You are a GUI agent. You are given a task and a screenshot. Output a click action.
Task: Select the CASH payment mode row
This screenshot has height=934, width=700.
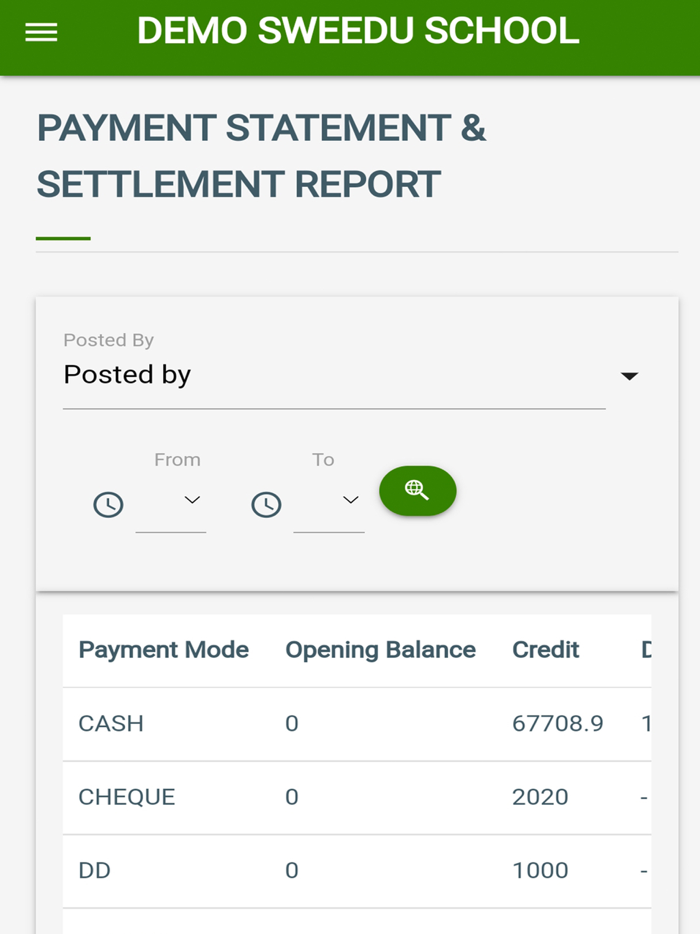point(110,723)
